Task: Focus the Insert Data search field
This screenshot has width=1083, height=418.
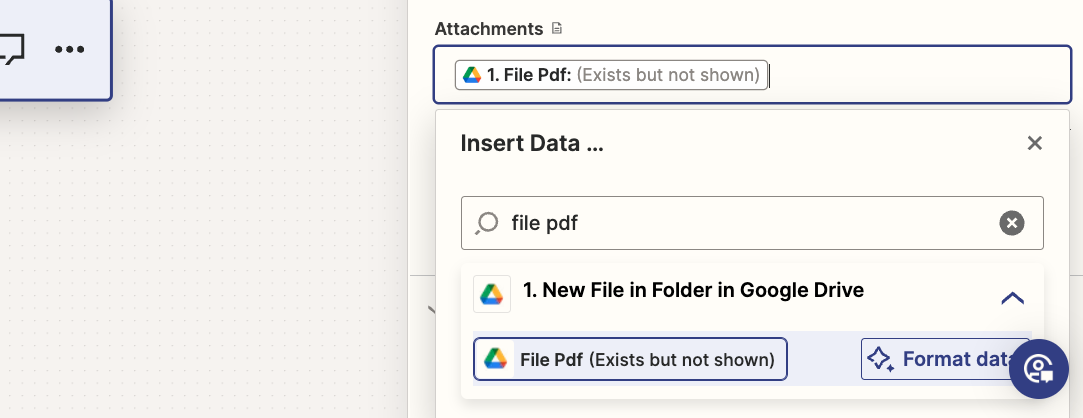Action: pyautogui.click(x=752, y=223)
